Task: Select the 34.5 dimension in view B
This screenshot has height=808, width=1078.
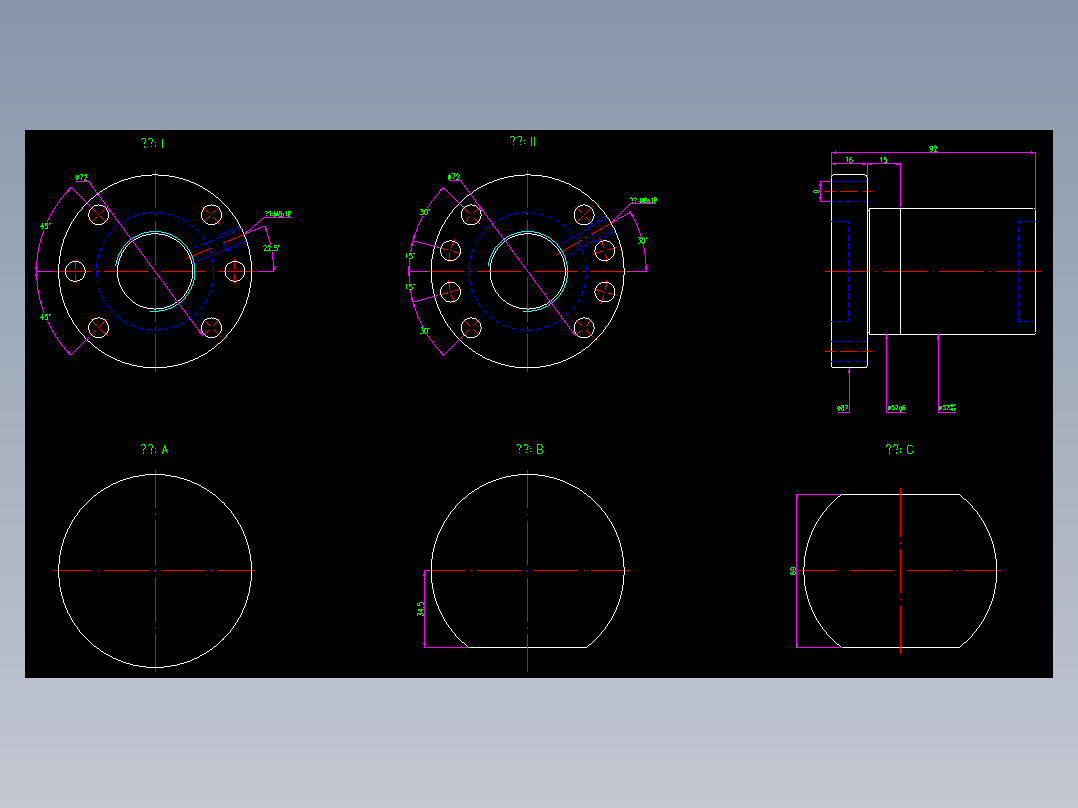Action: (x=421, y=609)
